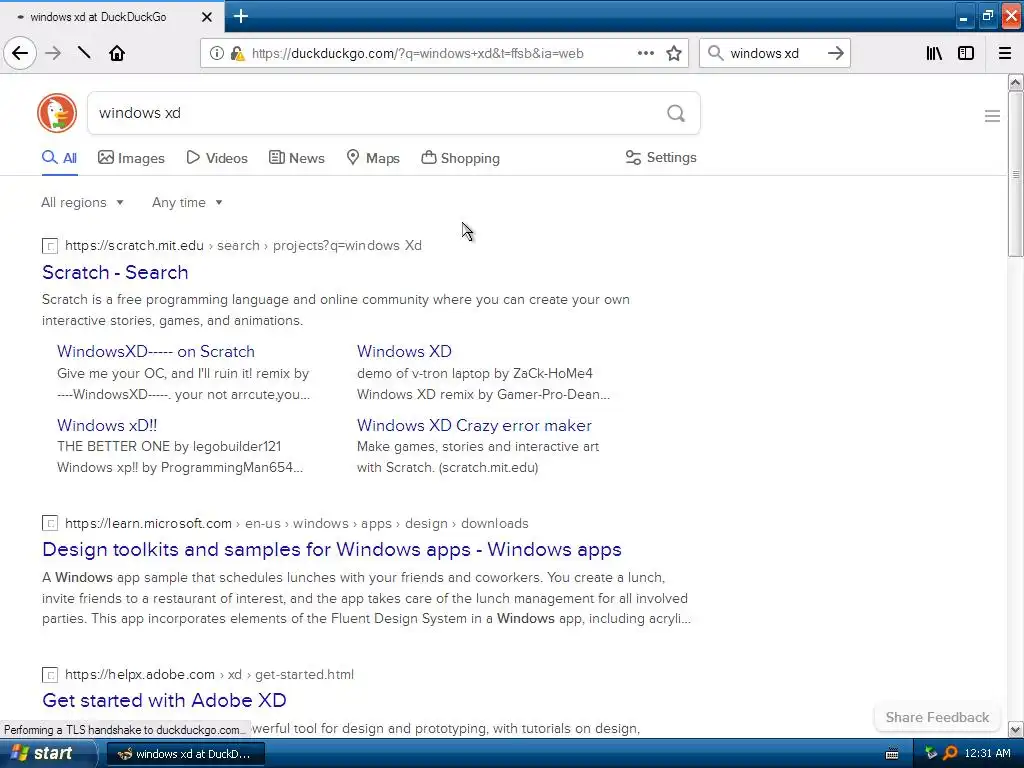Screen dimensions: 1024x768
Task: Click the learn.microsoft.com URL breadcrumb
Action: pos(296,524)
